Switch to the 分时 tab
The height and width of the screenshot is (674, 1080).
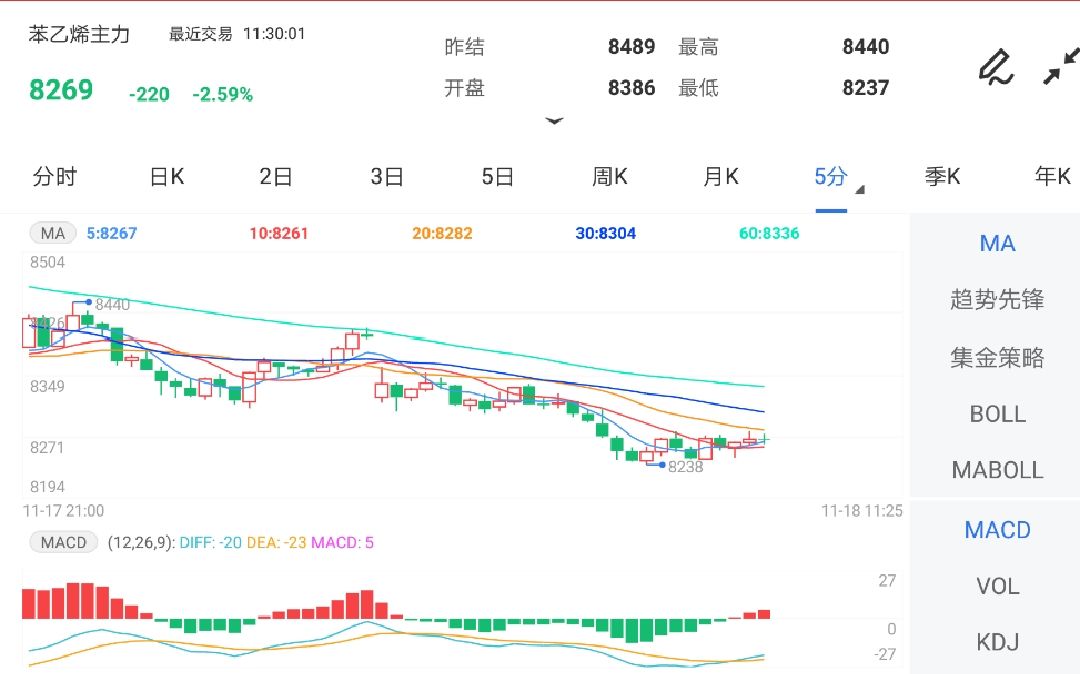click(54, 177)
